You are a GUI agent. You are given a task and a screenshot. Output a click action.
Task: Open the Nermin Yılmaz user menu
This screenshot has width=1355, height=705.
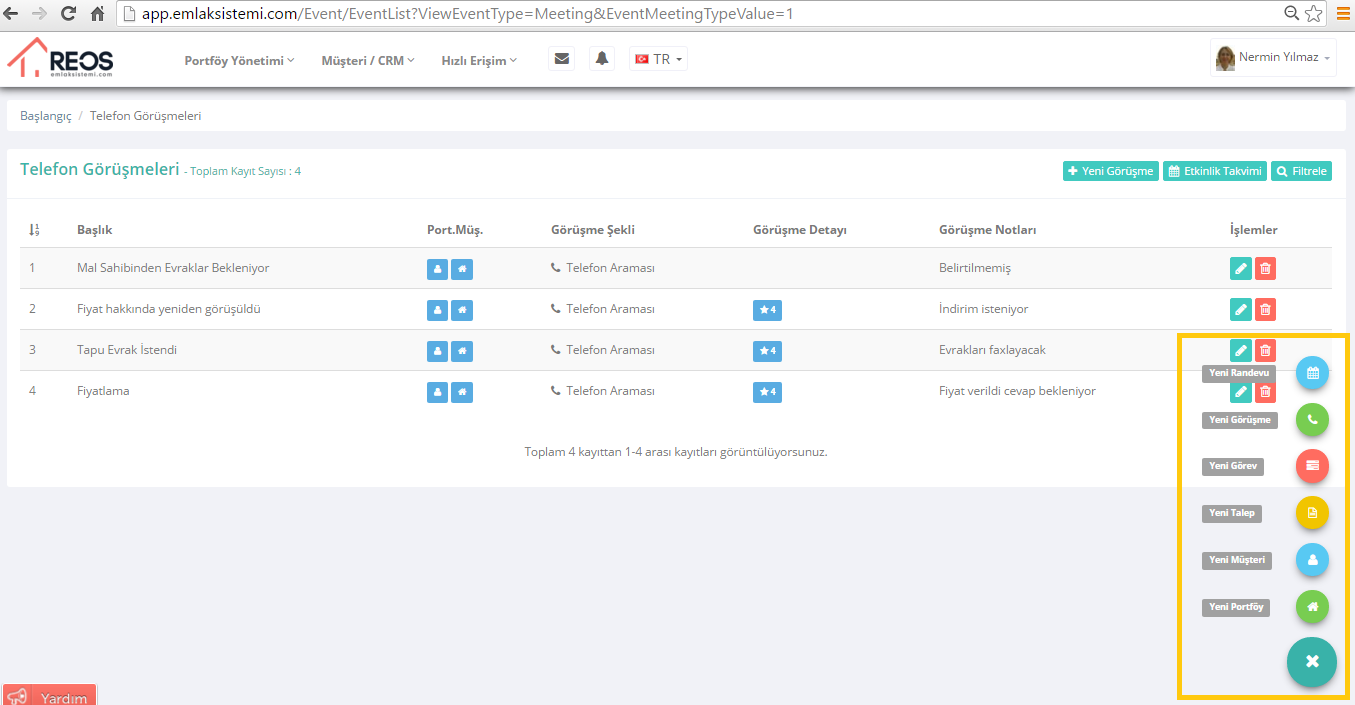pos(1272,58)
